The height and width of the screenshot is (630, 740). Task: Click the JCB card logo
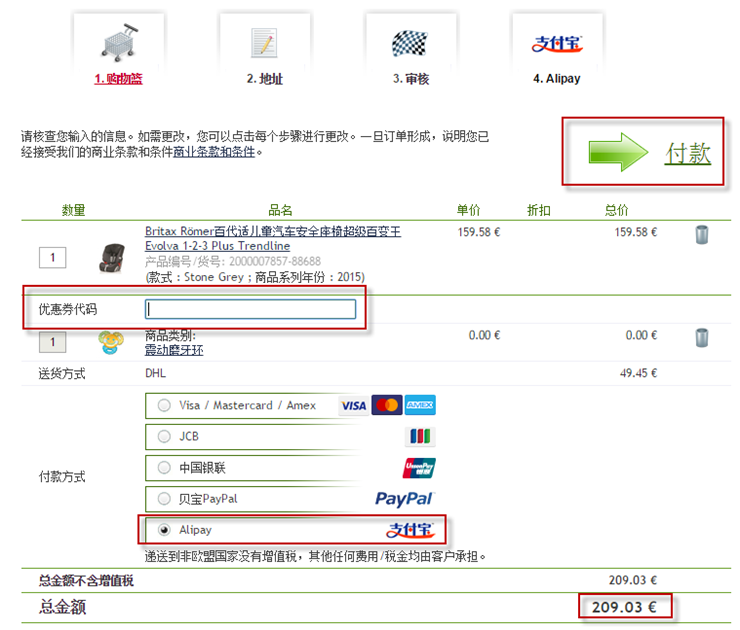click(x=420, y=437)
